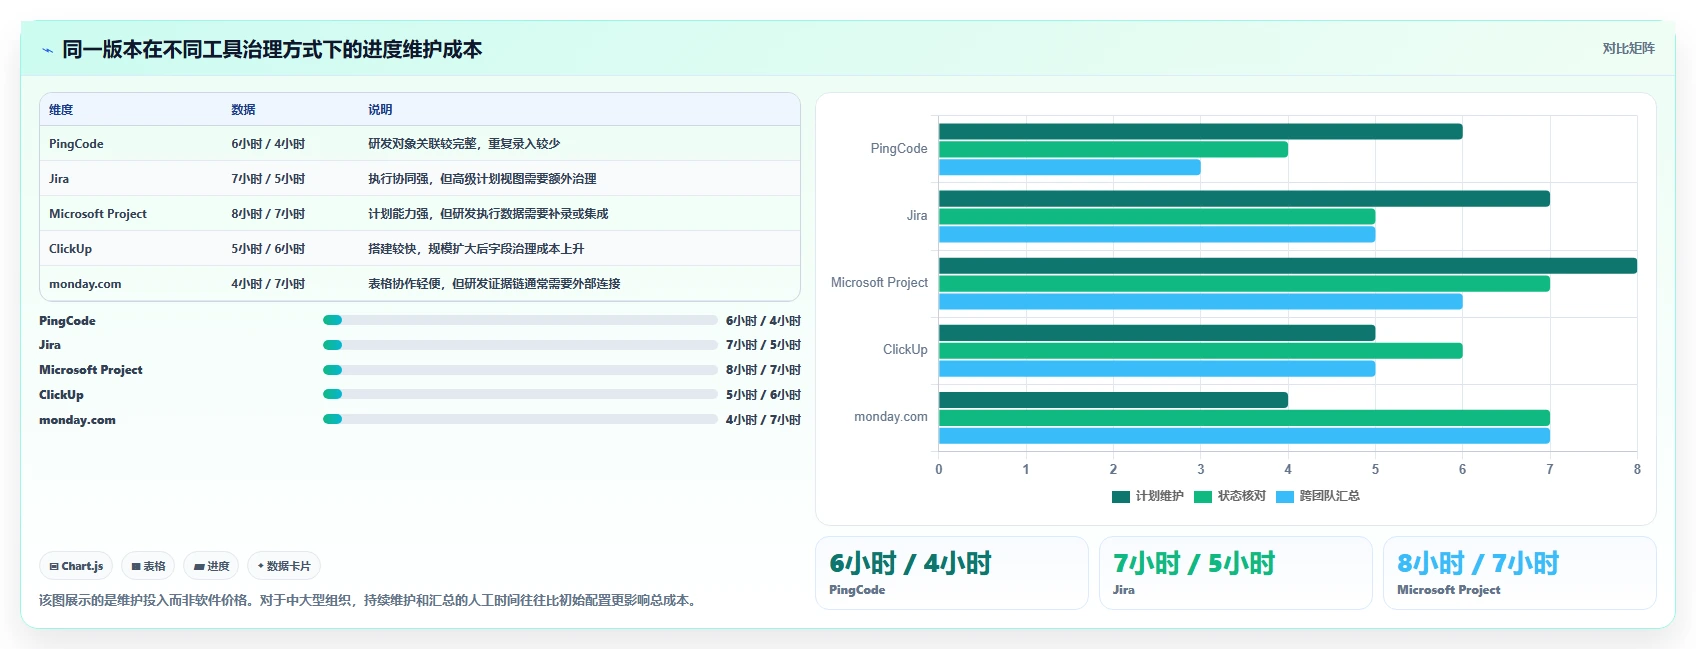Click the 进度 tag pill
Screen dimensions: 1696x649
point(211,566)
